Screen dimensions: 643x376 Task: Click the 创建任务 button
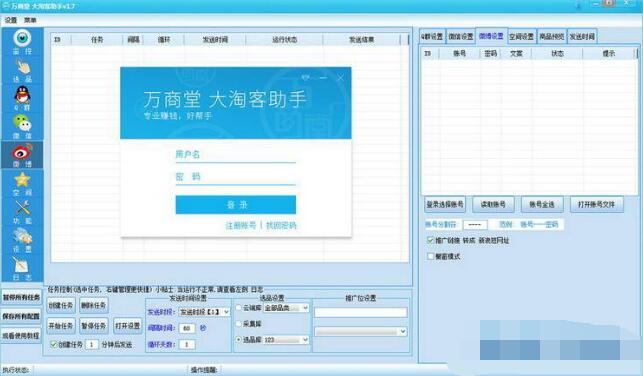click(61, 305)
